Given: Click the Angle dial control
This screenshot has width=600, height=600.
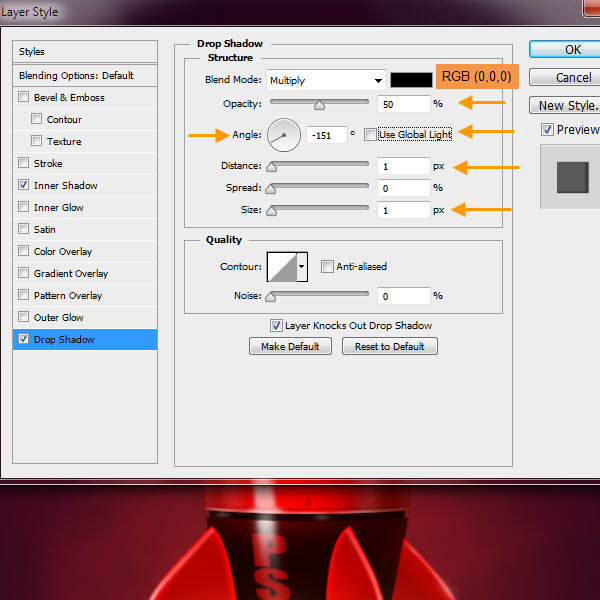Looking at the screenshot, I should (285, 134).
